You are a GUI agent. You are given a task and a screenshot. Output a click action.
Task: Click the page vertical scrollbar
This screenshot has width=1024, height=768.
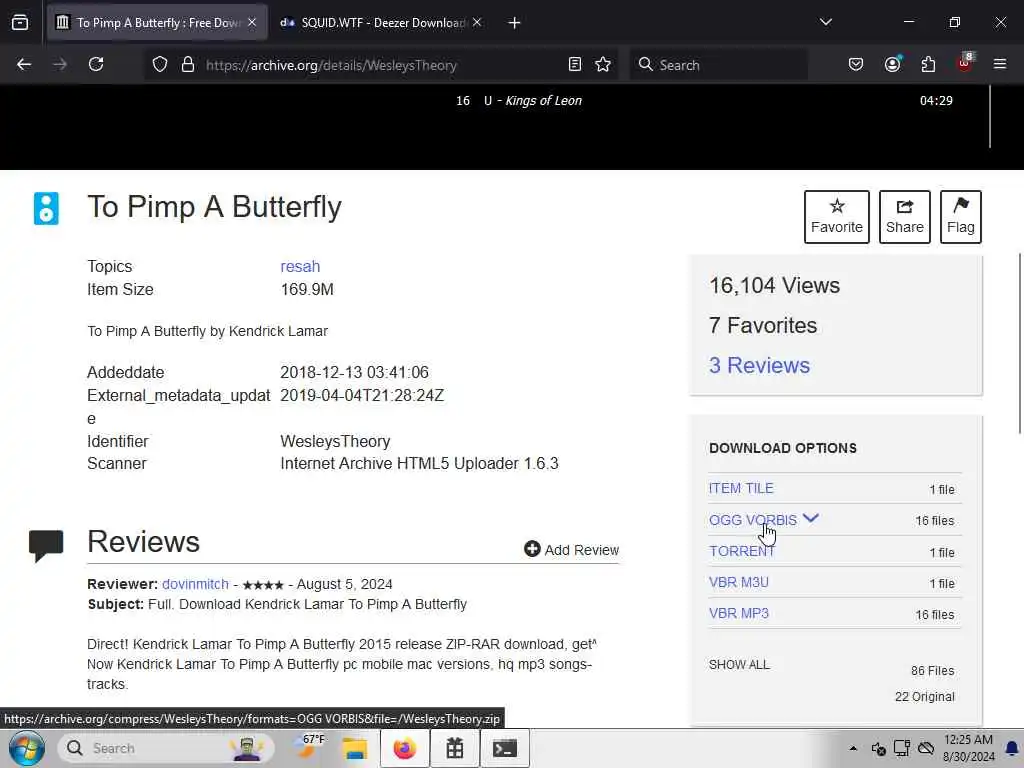tap(1020, 343)
